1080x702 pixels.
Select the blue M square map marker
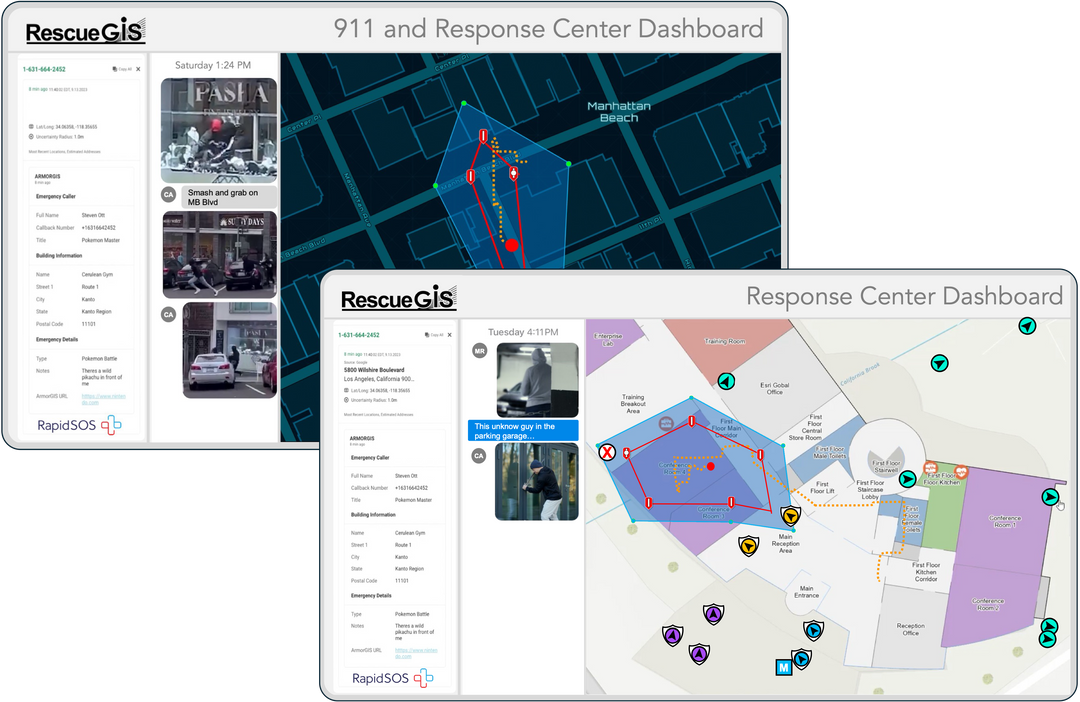coord(783,666)
